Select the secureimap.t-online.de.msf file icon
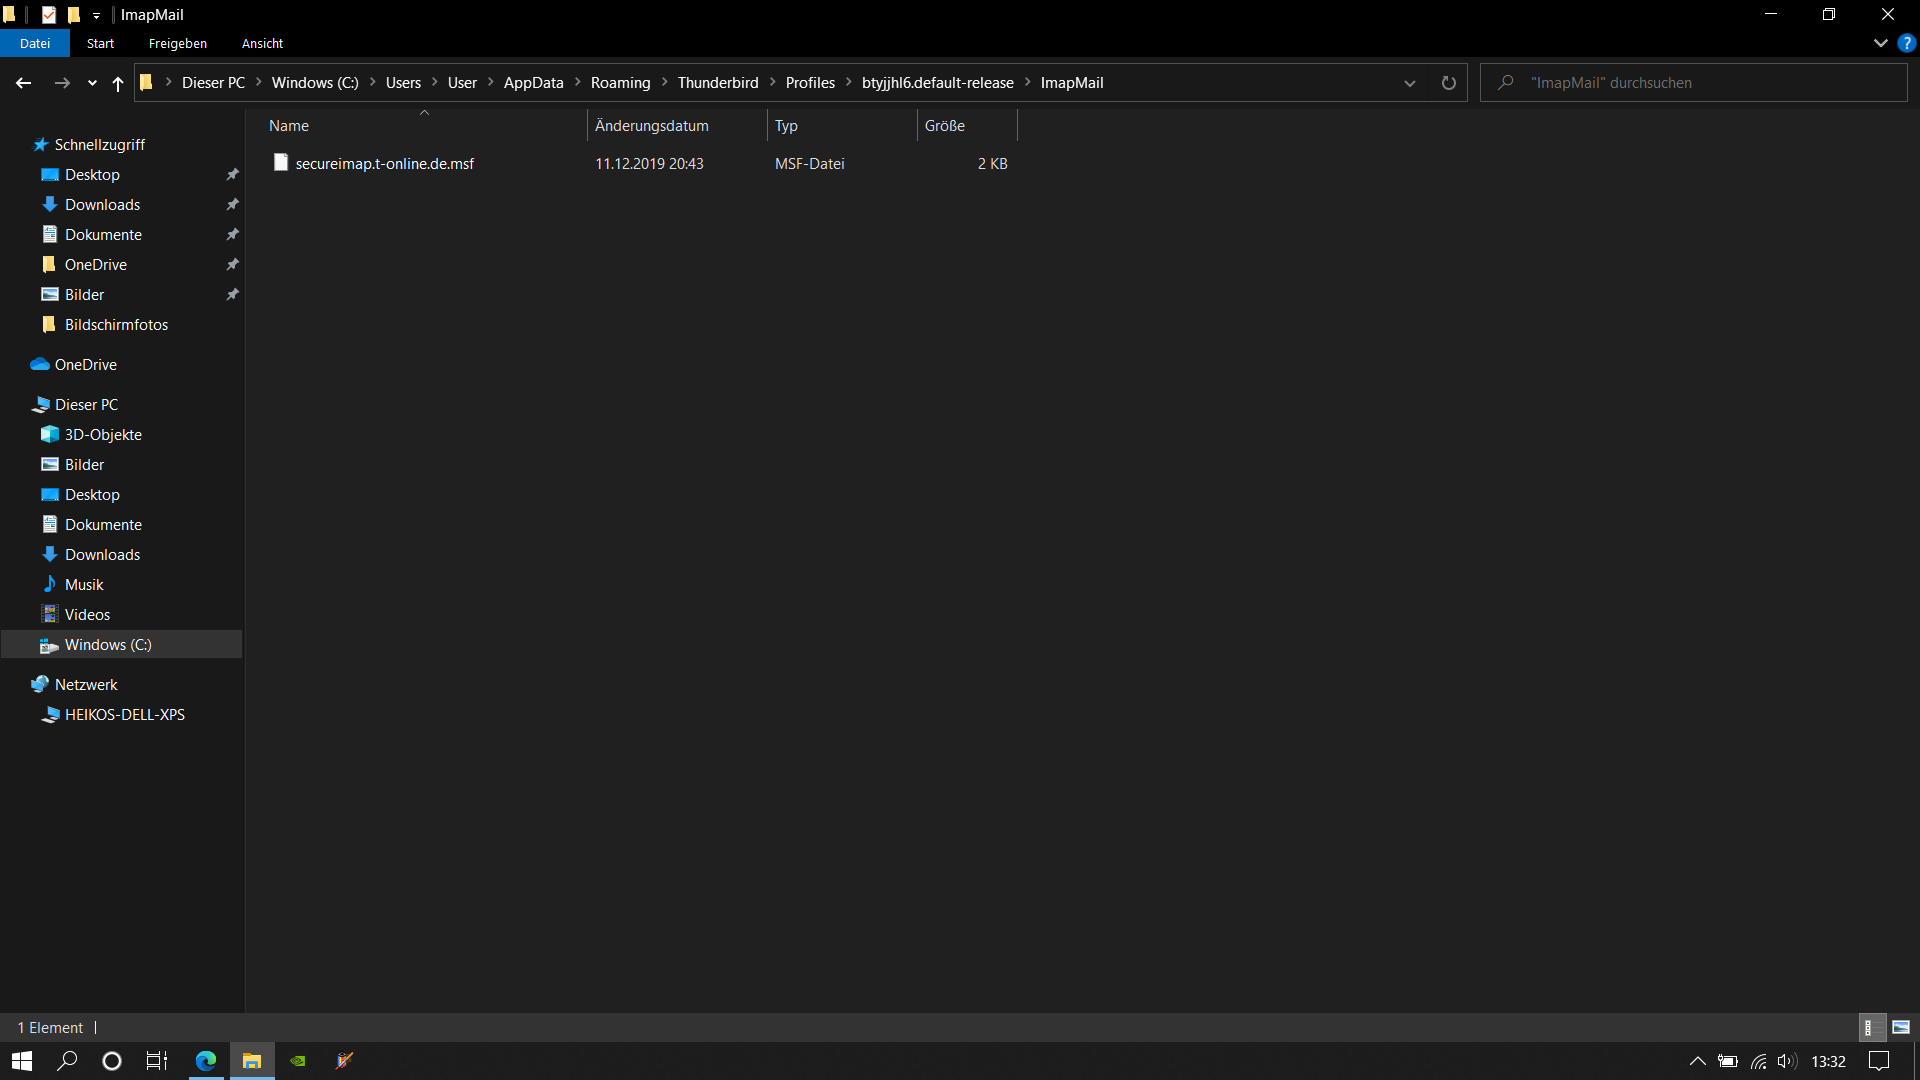The height and width of the screenshot is (1080, 1920). coord(281,163)
